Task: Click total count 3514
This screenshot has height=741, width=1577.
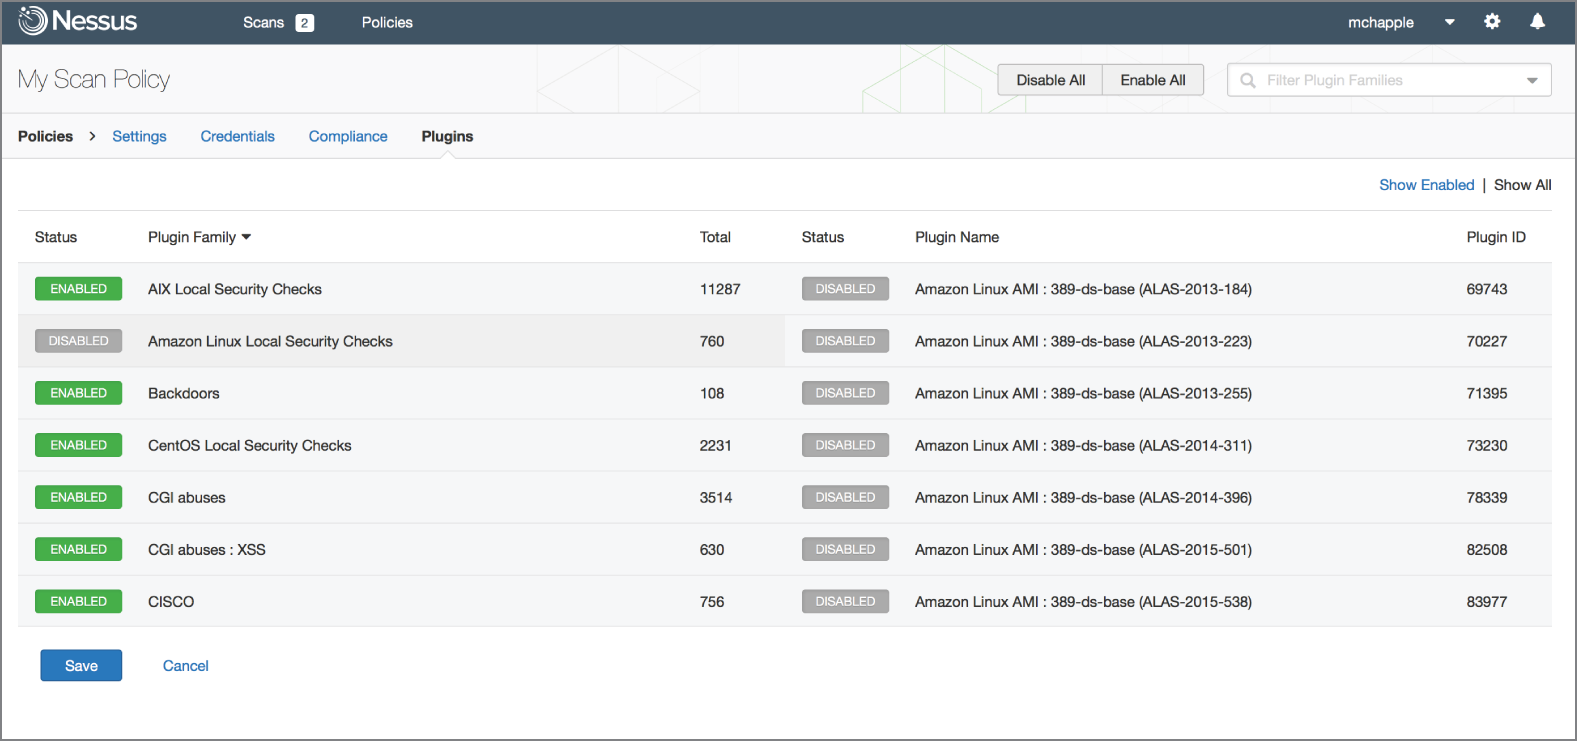Action: (716, 497)
